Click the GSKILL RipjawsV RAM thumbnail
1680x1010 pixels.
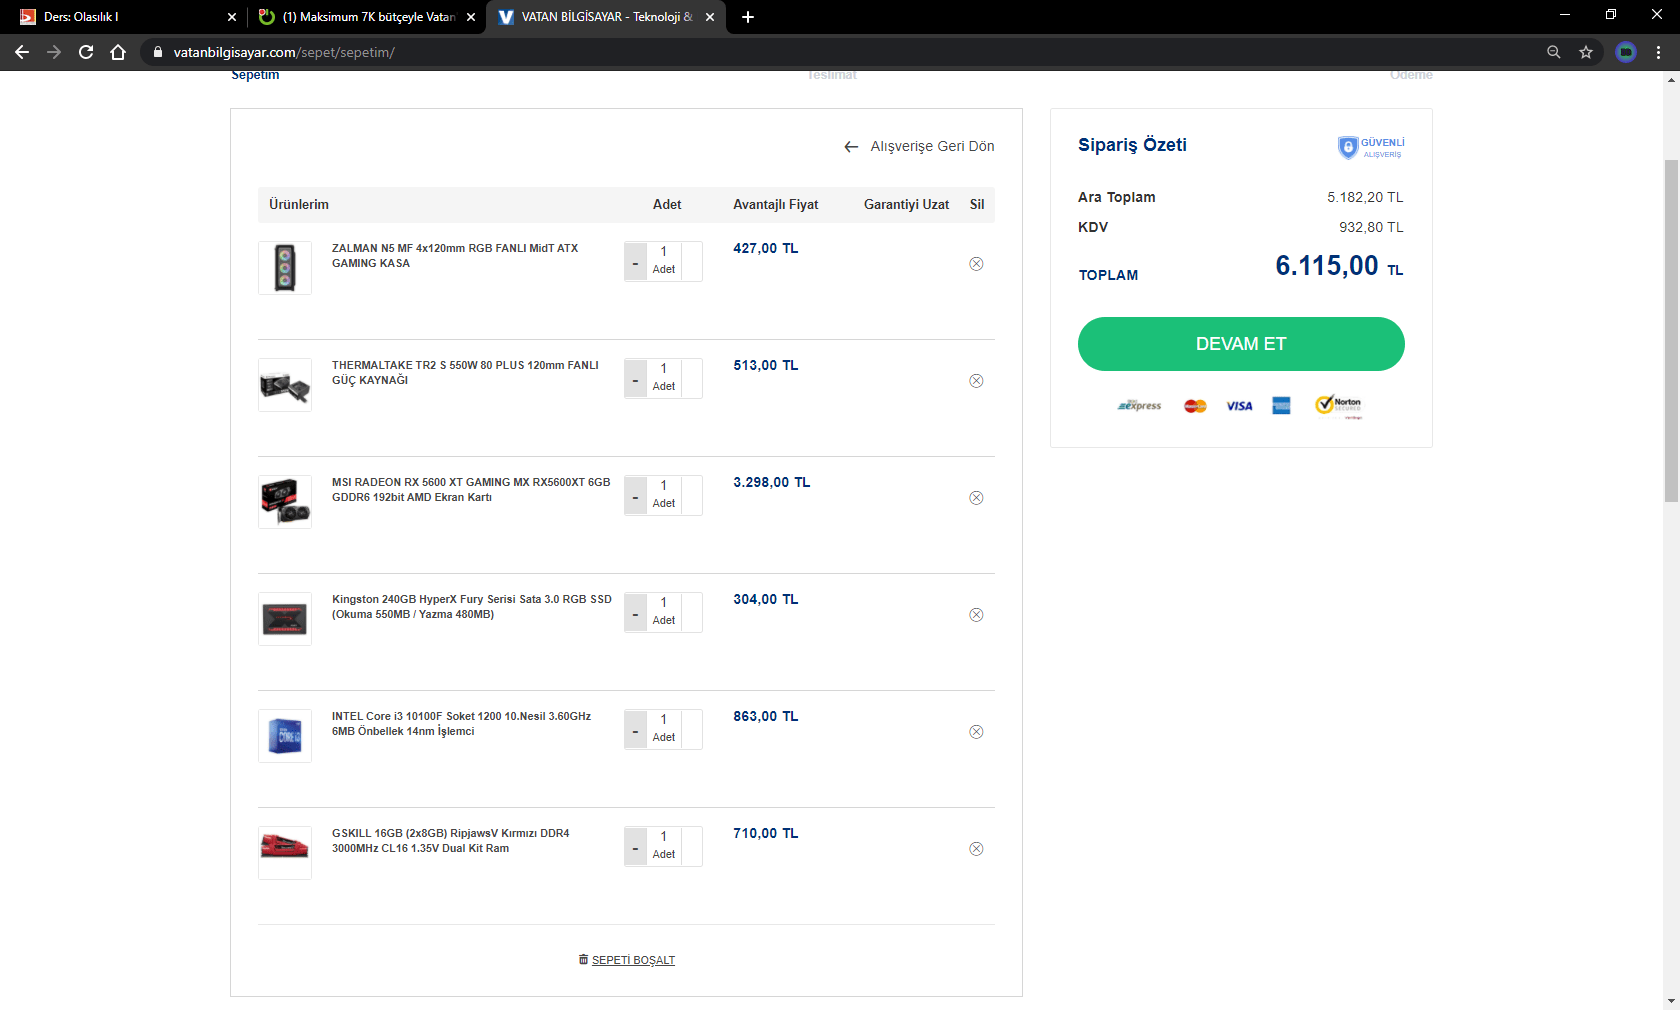[285, 853]
